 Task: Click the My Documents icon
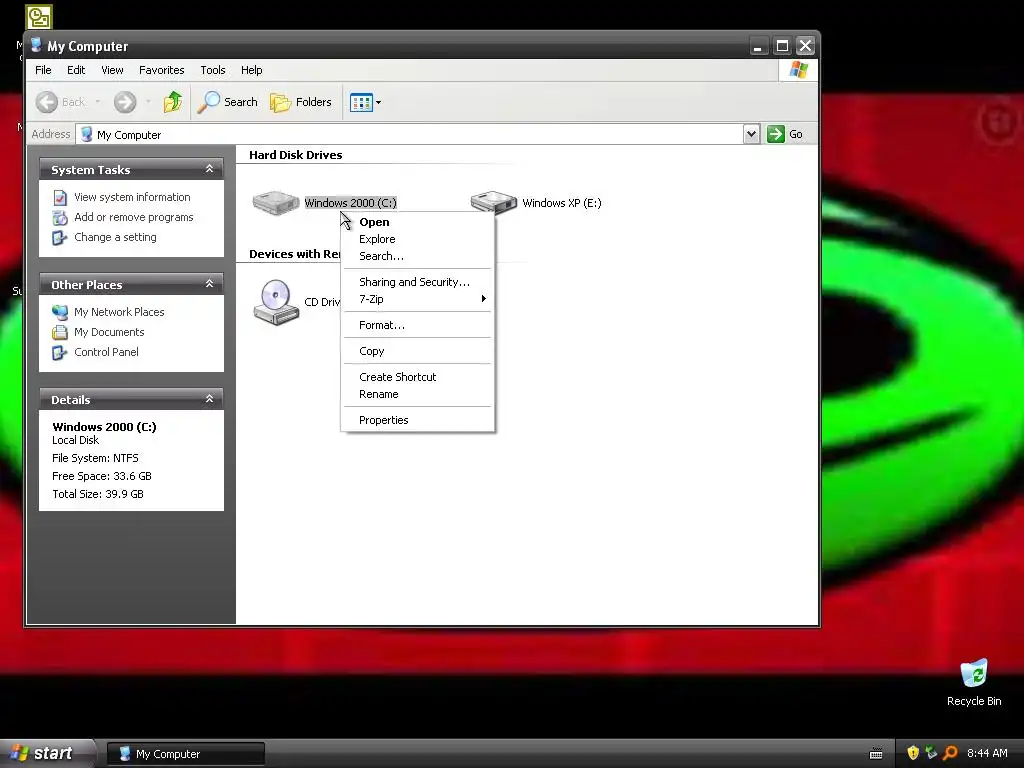60,332
